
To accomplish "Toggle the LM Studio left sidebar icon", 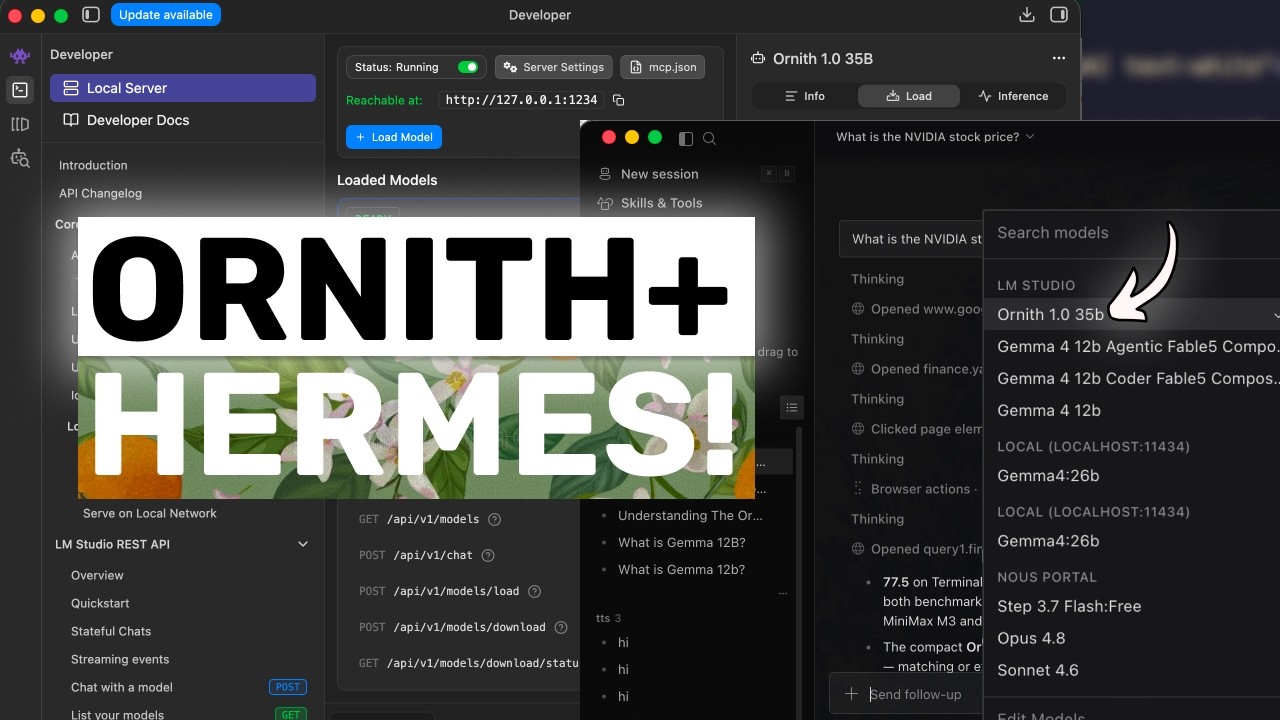I will pyautogui.click(x=91, y=15).
